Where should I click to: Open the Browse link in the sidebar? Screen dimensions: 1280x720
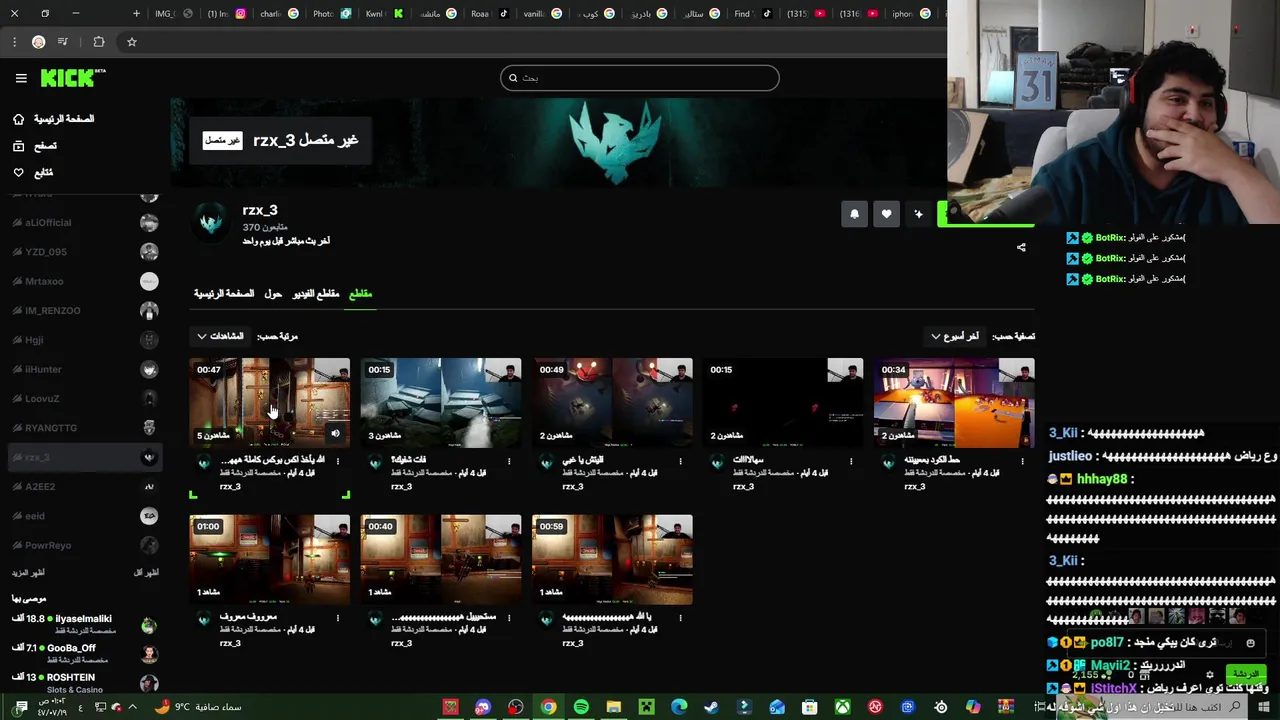[x=34, y=146]
